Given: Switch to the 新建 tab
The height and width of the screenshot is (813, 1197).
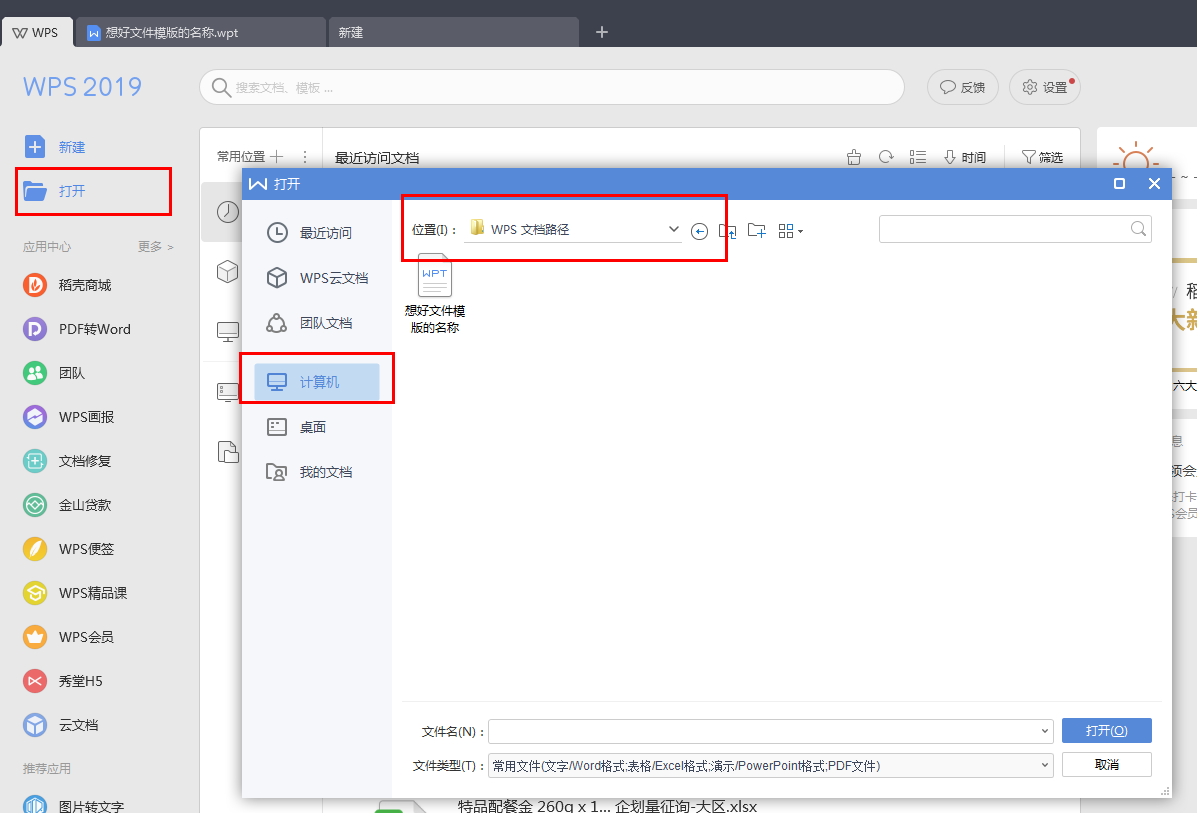Looking at the screenshot, I should pyautogui.click(x=453, y=33).
